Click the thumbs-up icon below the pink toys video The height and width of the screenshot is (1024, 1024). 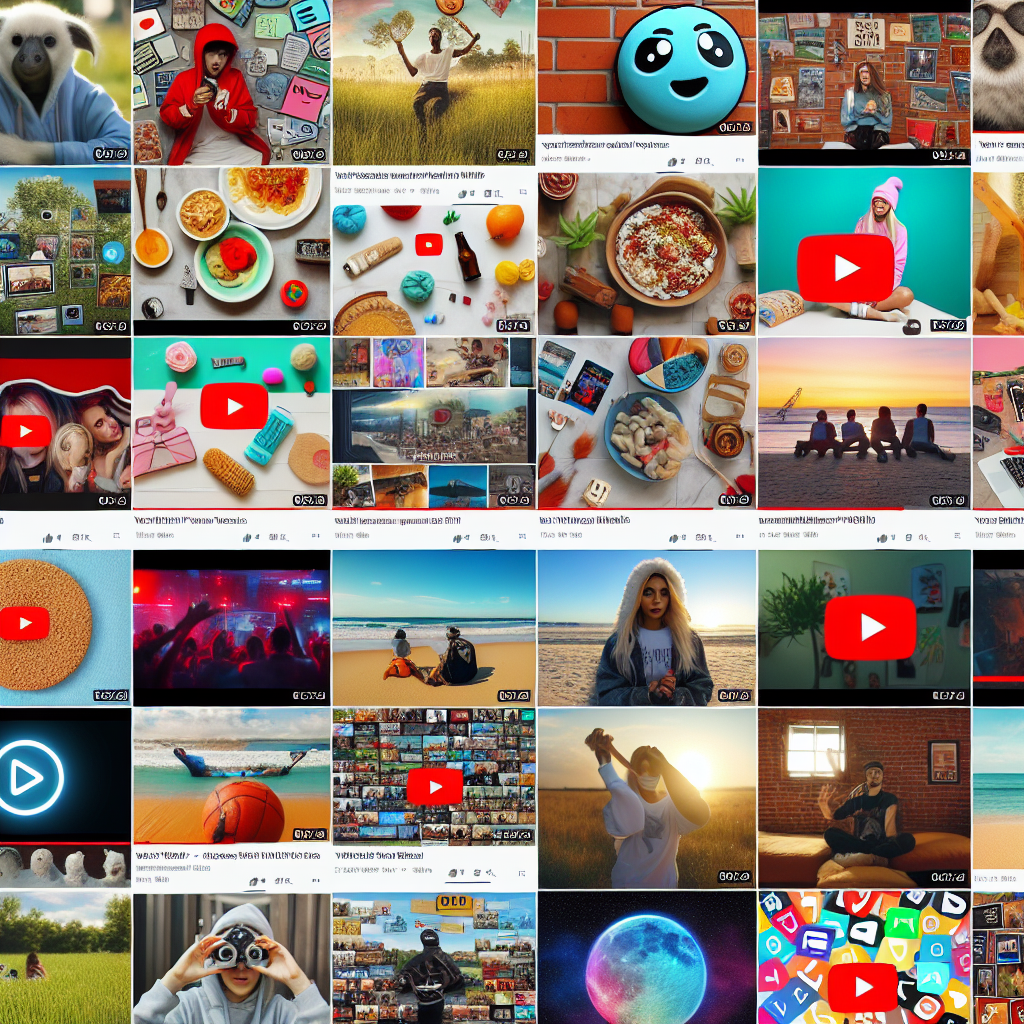[247, 537]
